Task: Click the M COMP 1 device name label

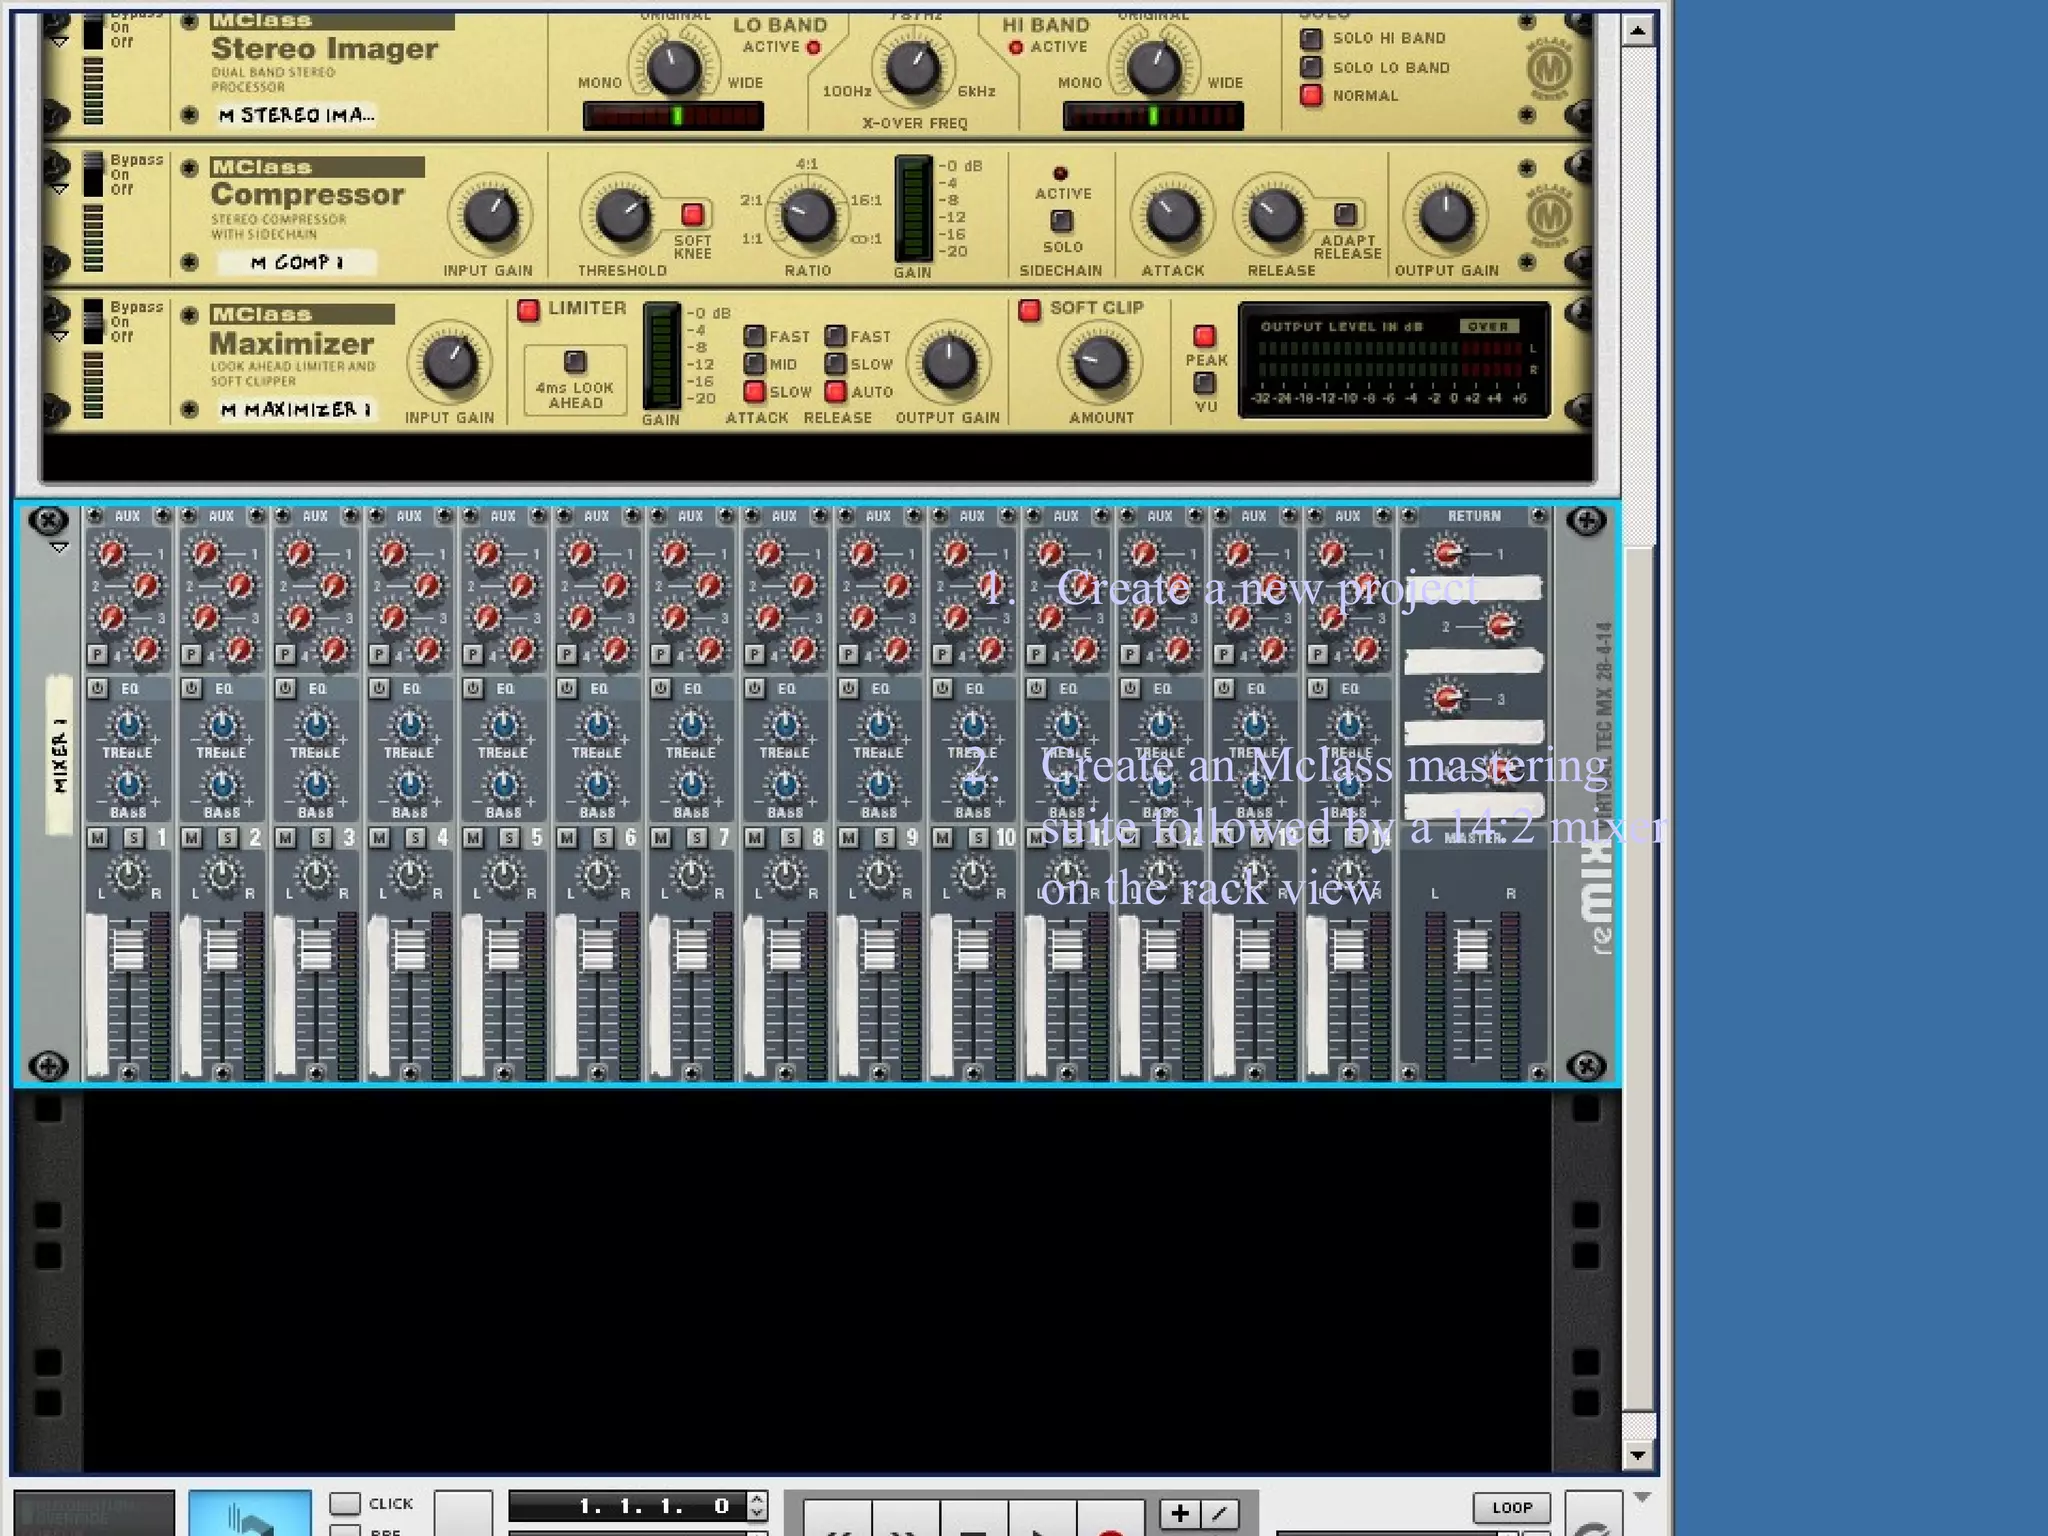Action: 296,263
